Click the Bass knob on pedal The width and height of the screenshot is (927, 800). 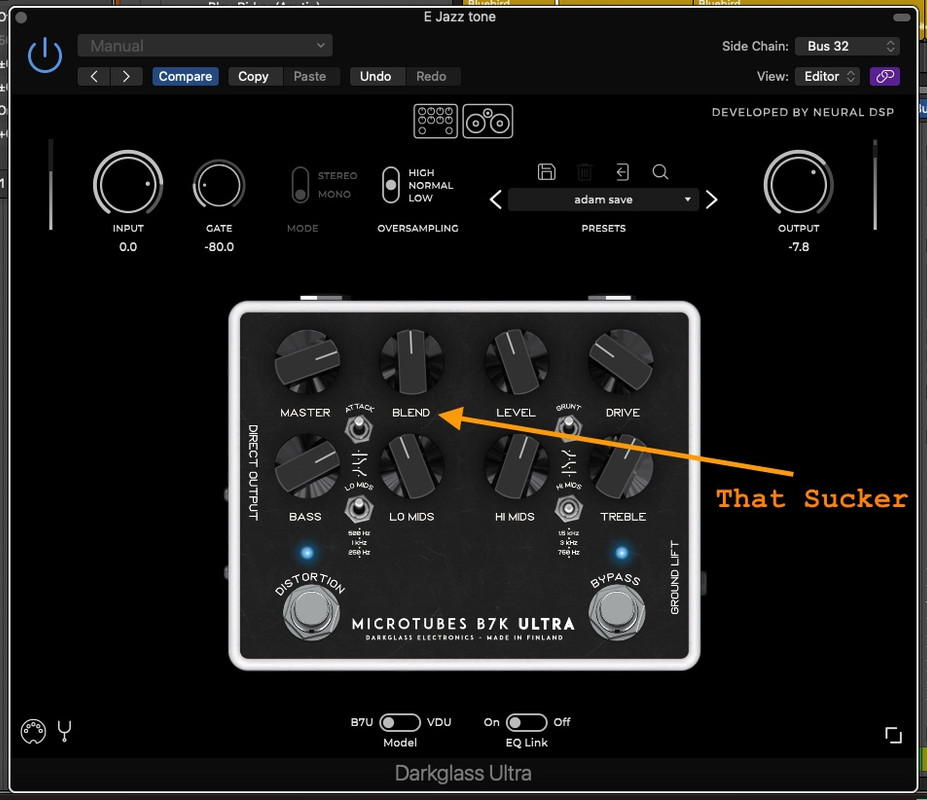[x=307, y=467]
